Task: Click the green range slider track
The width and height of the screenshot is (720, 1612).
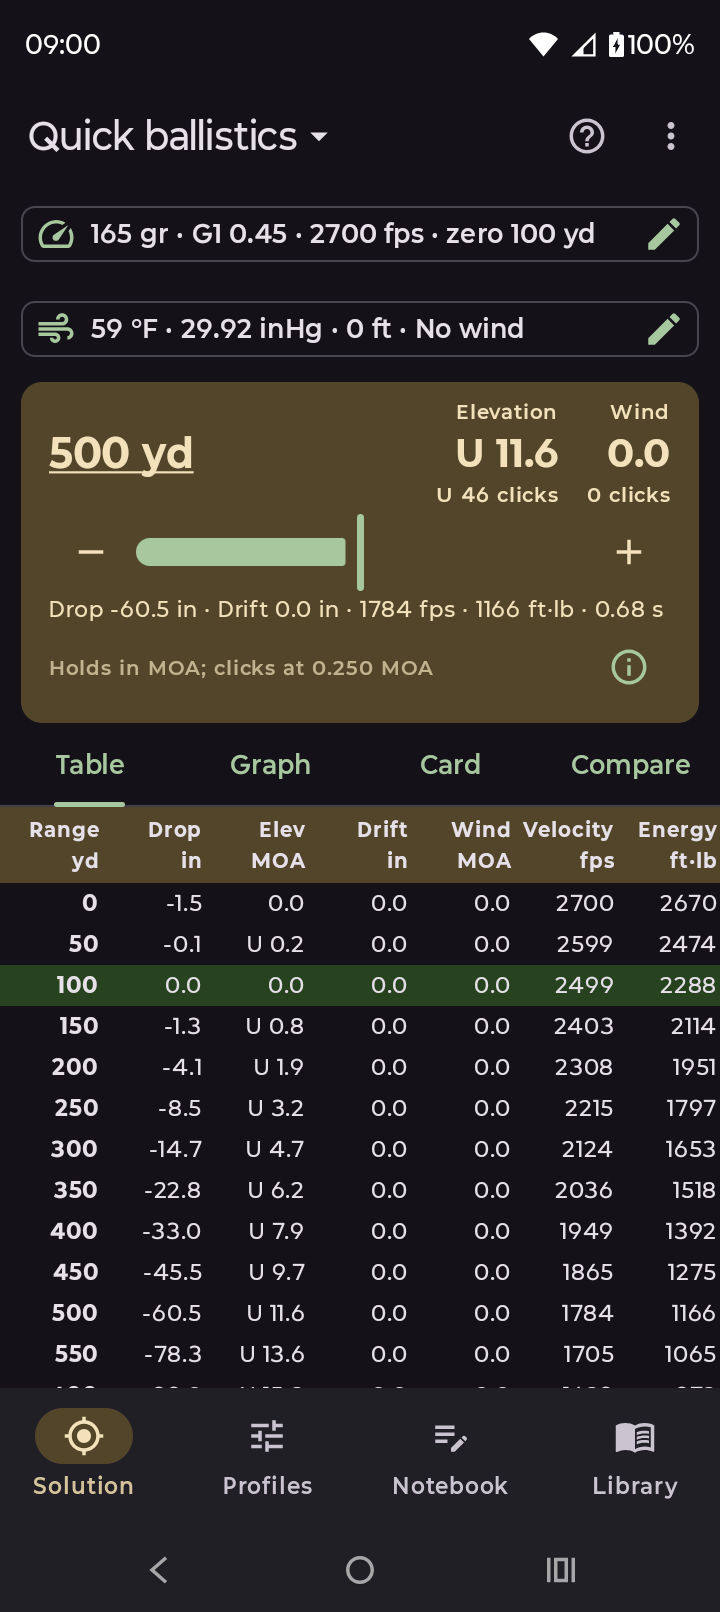Action: (241, 552)
